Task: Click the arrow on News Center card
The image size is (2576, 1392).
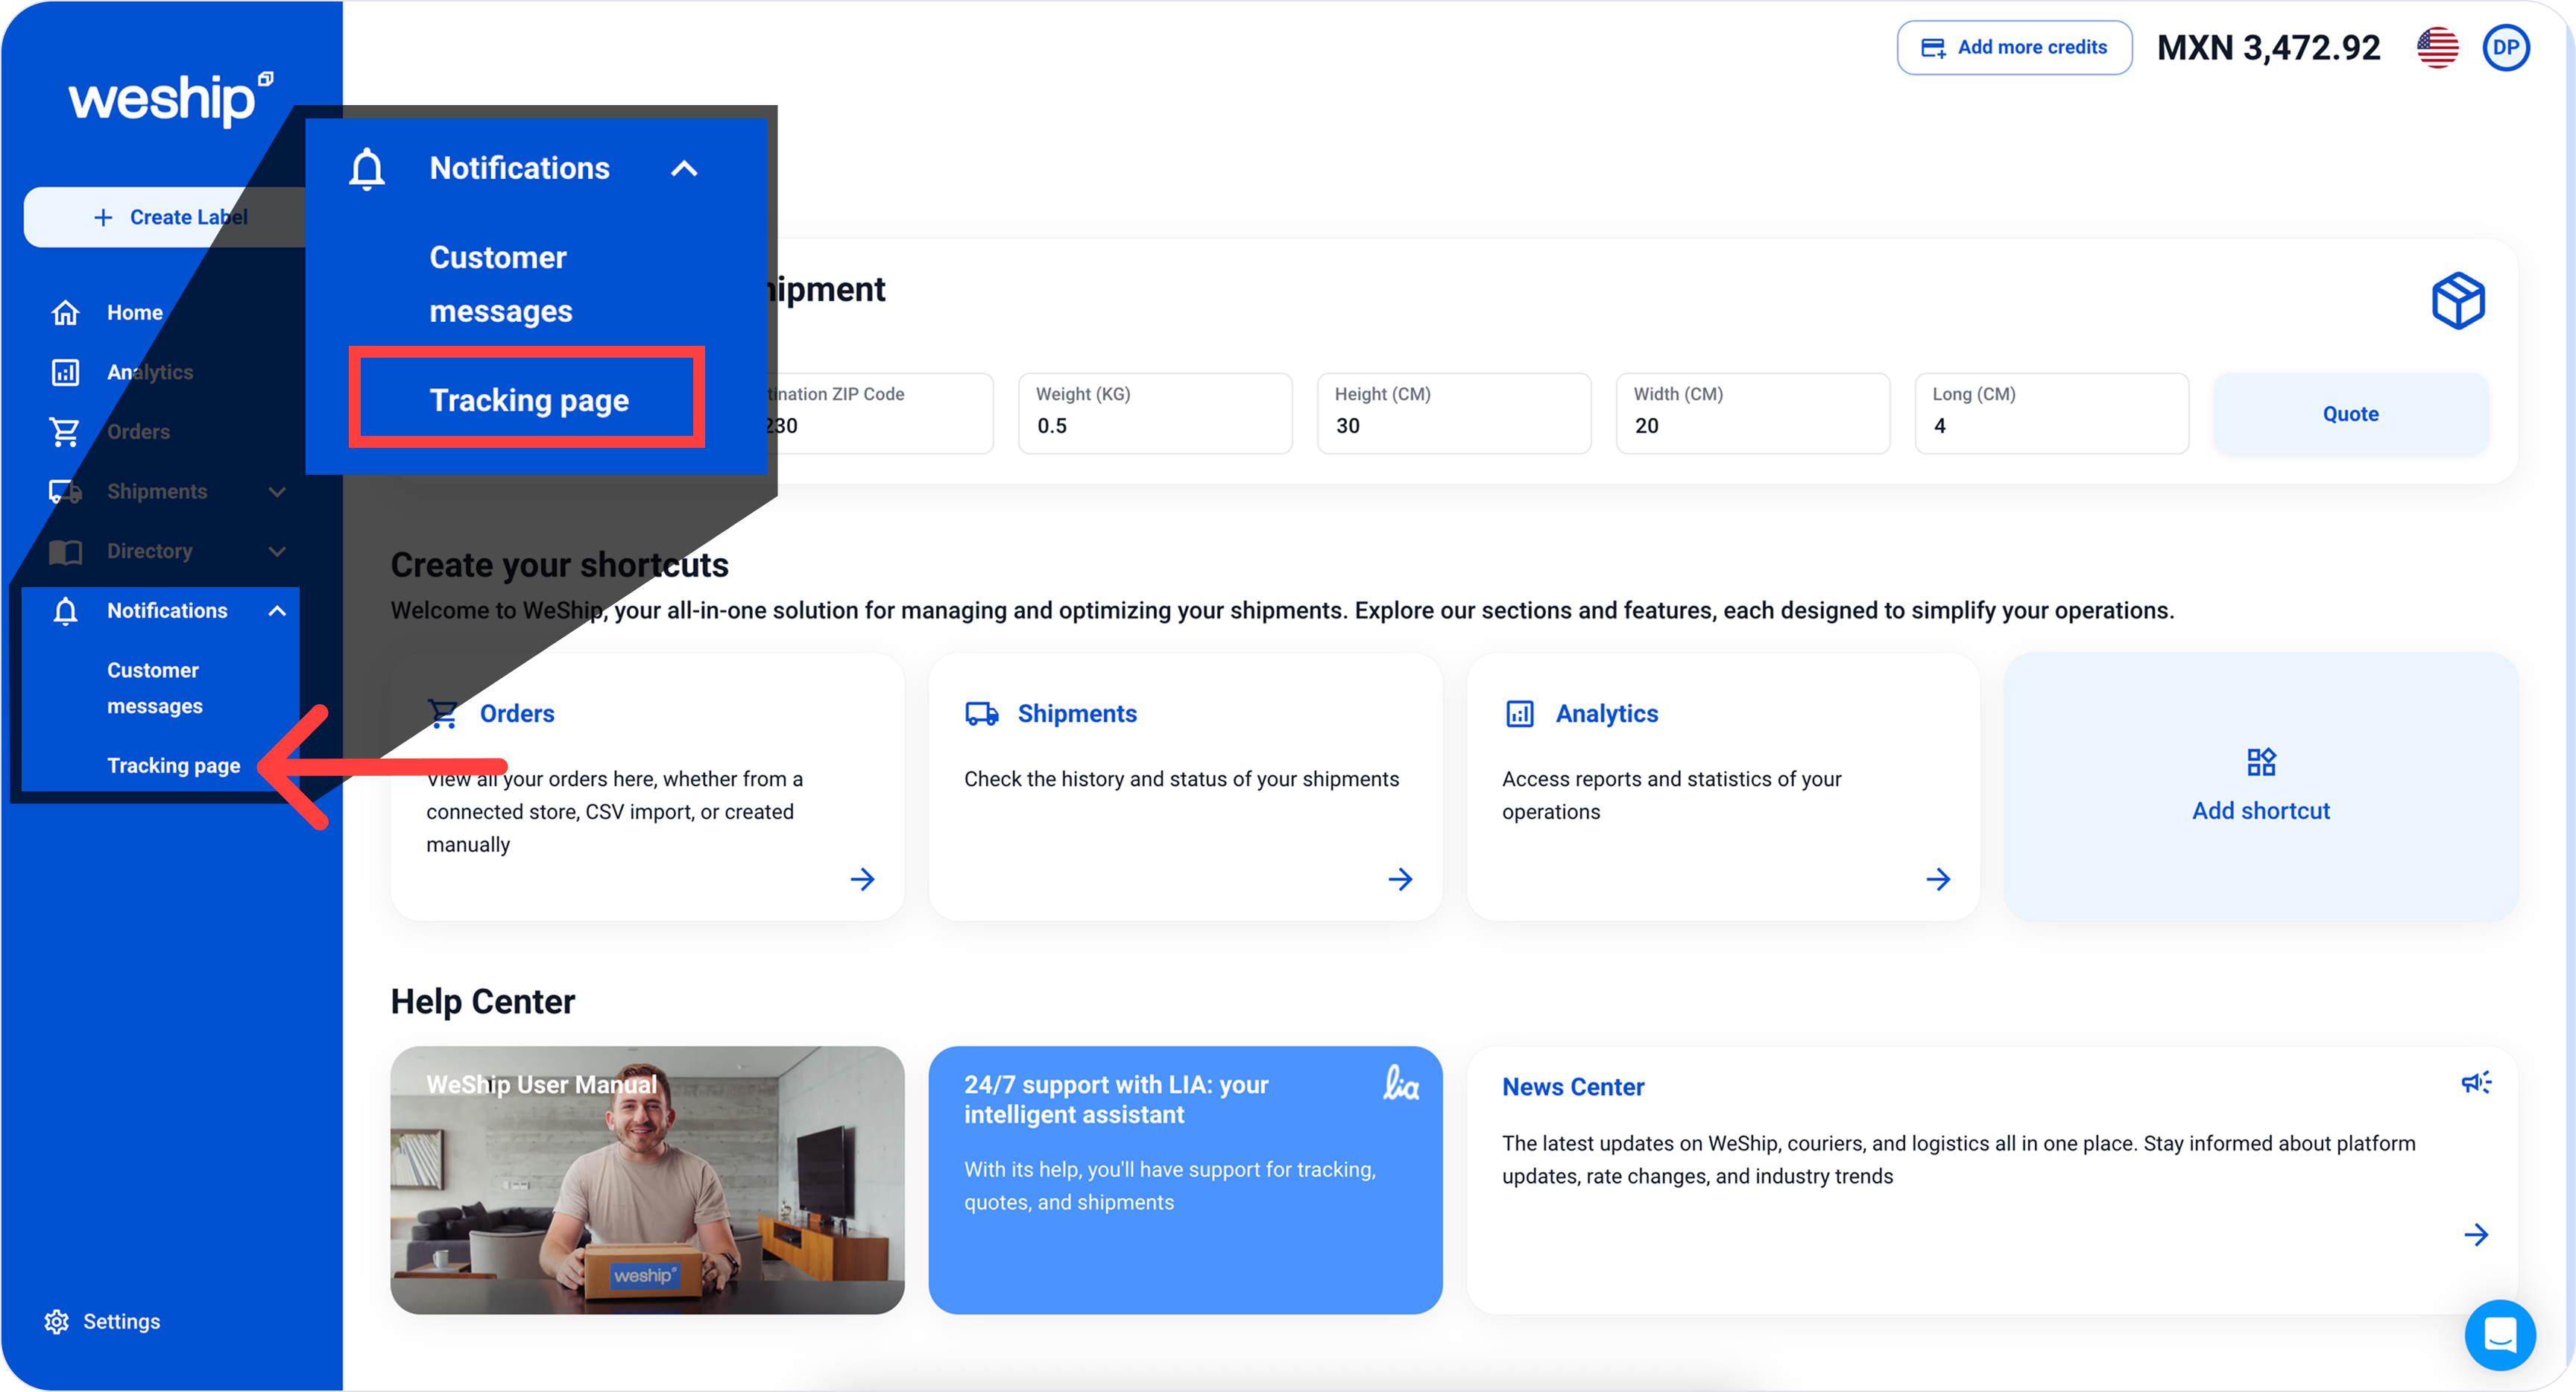Action: pos(2476,1234)
